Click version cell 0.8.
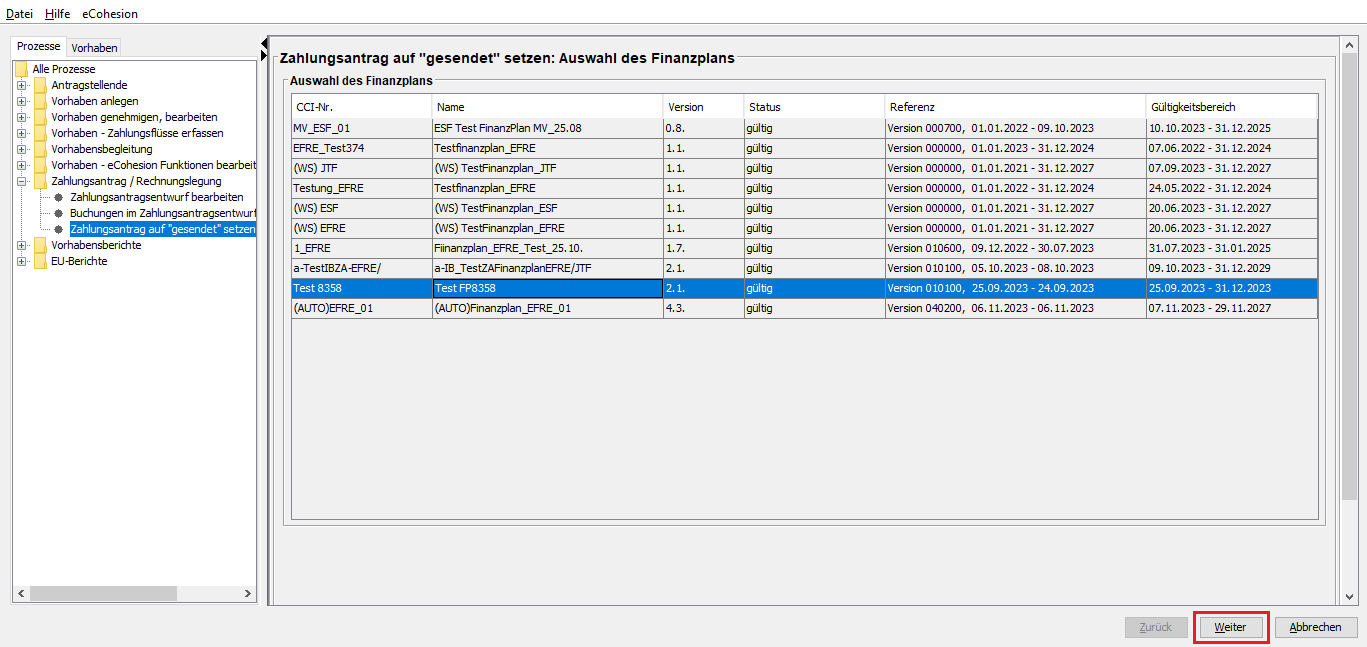 coord(704,128)
